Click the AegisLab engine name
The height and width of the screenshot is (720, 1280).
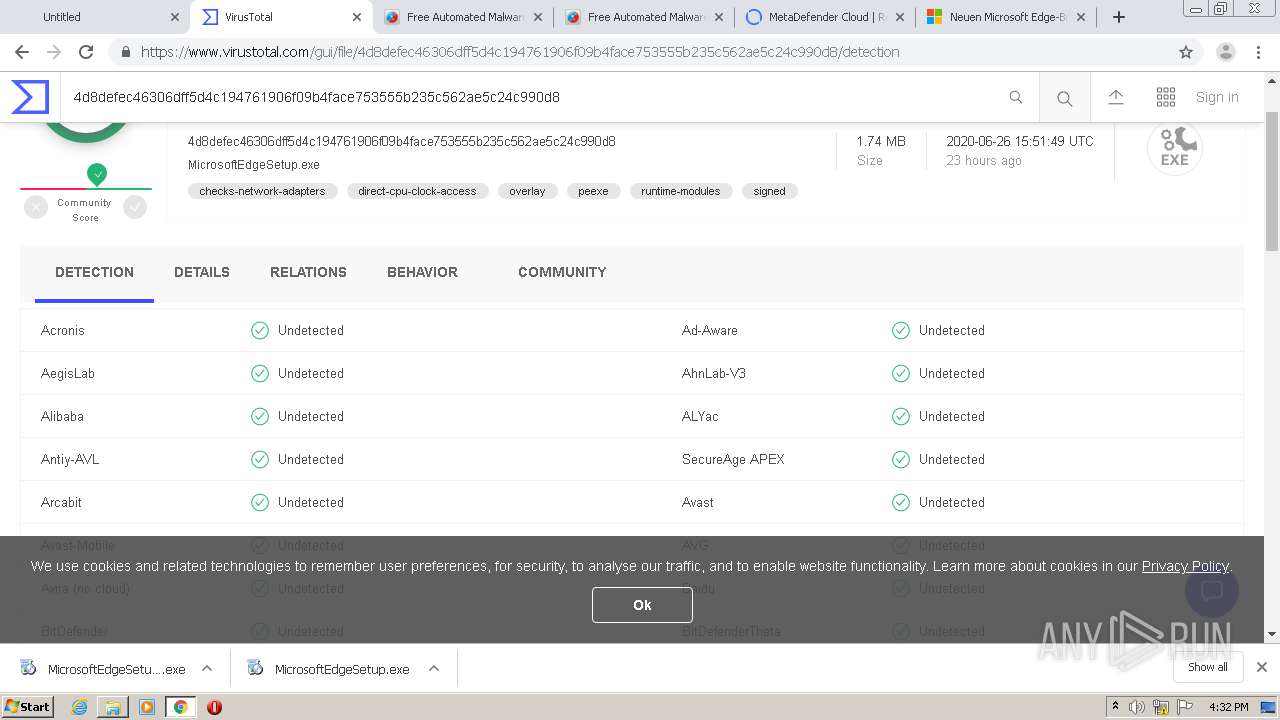68,373
